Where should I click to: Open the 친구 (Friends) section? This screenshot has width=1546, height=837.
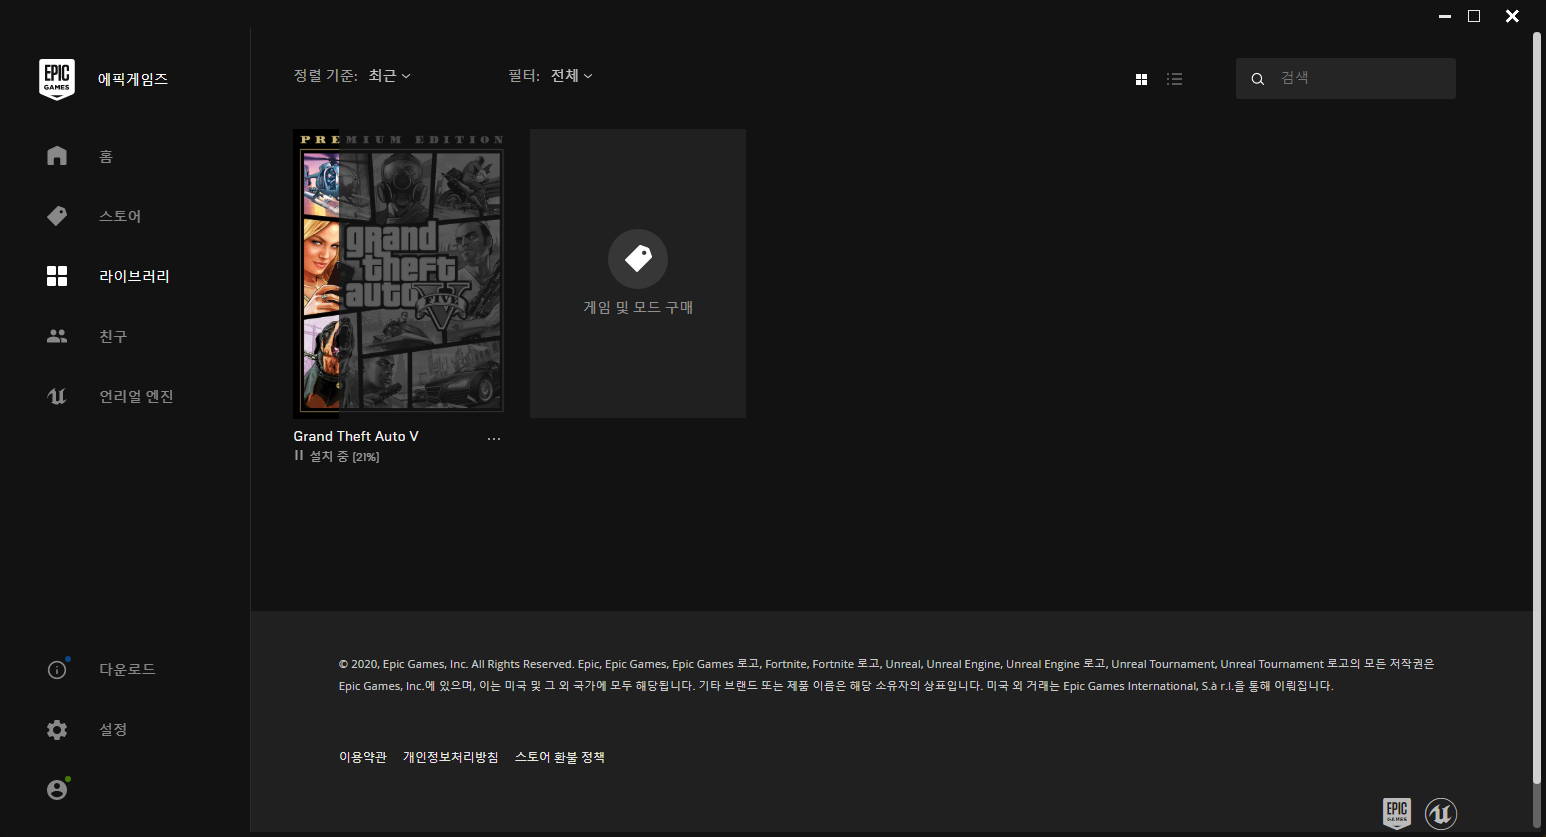point(113,336)
